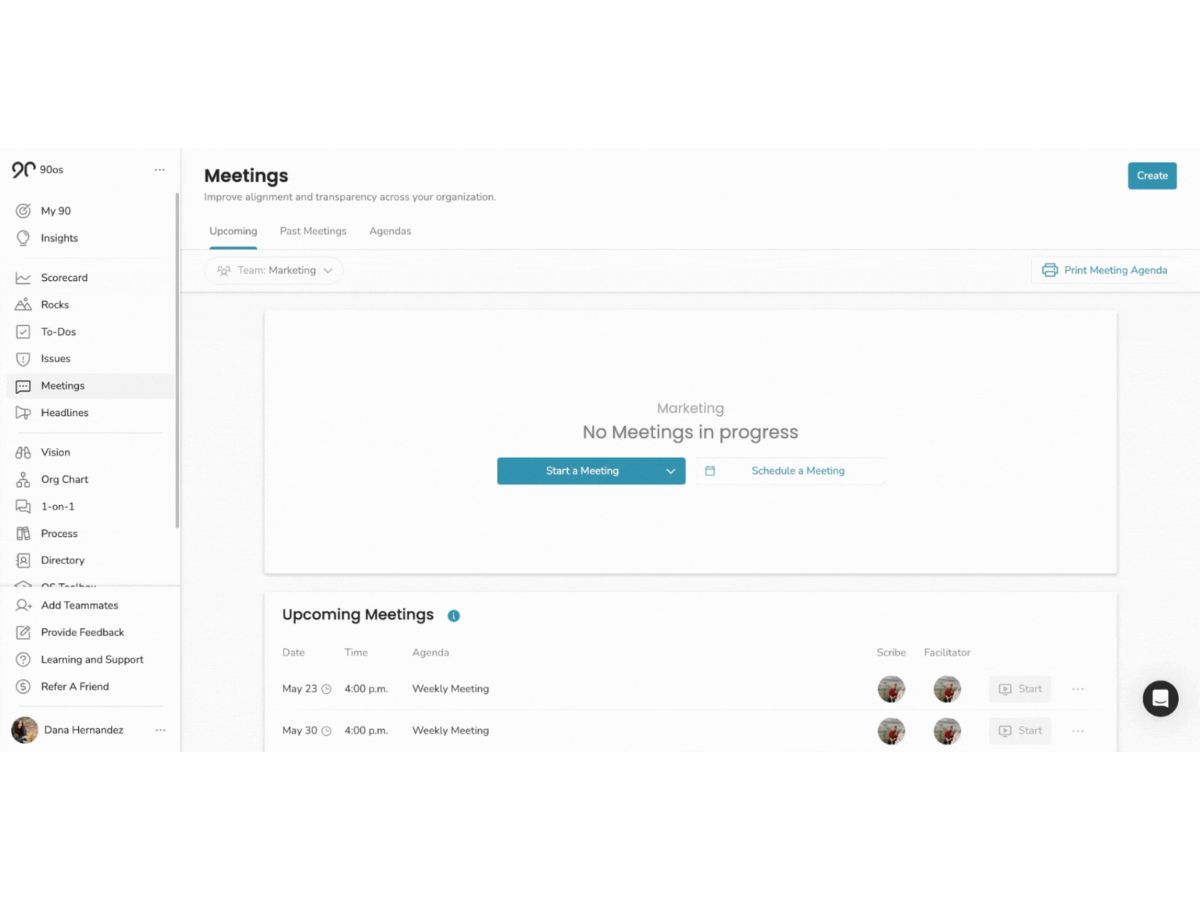
Task: Click the 4:00 p.m. time for May 30
Action: (366, 731)
